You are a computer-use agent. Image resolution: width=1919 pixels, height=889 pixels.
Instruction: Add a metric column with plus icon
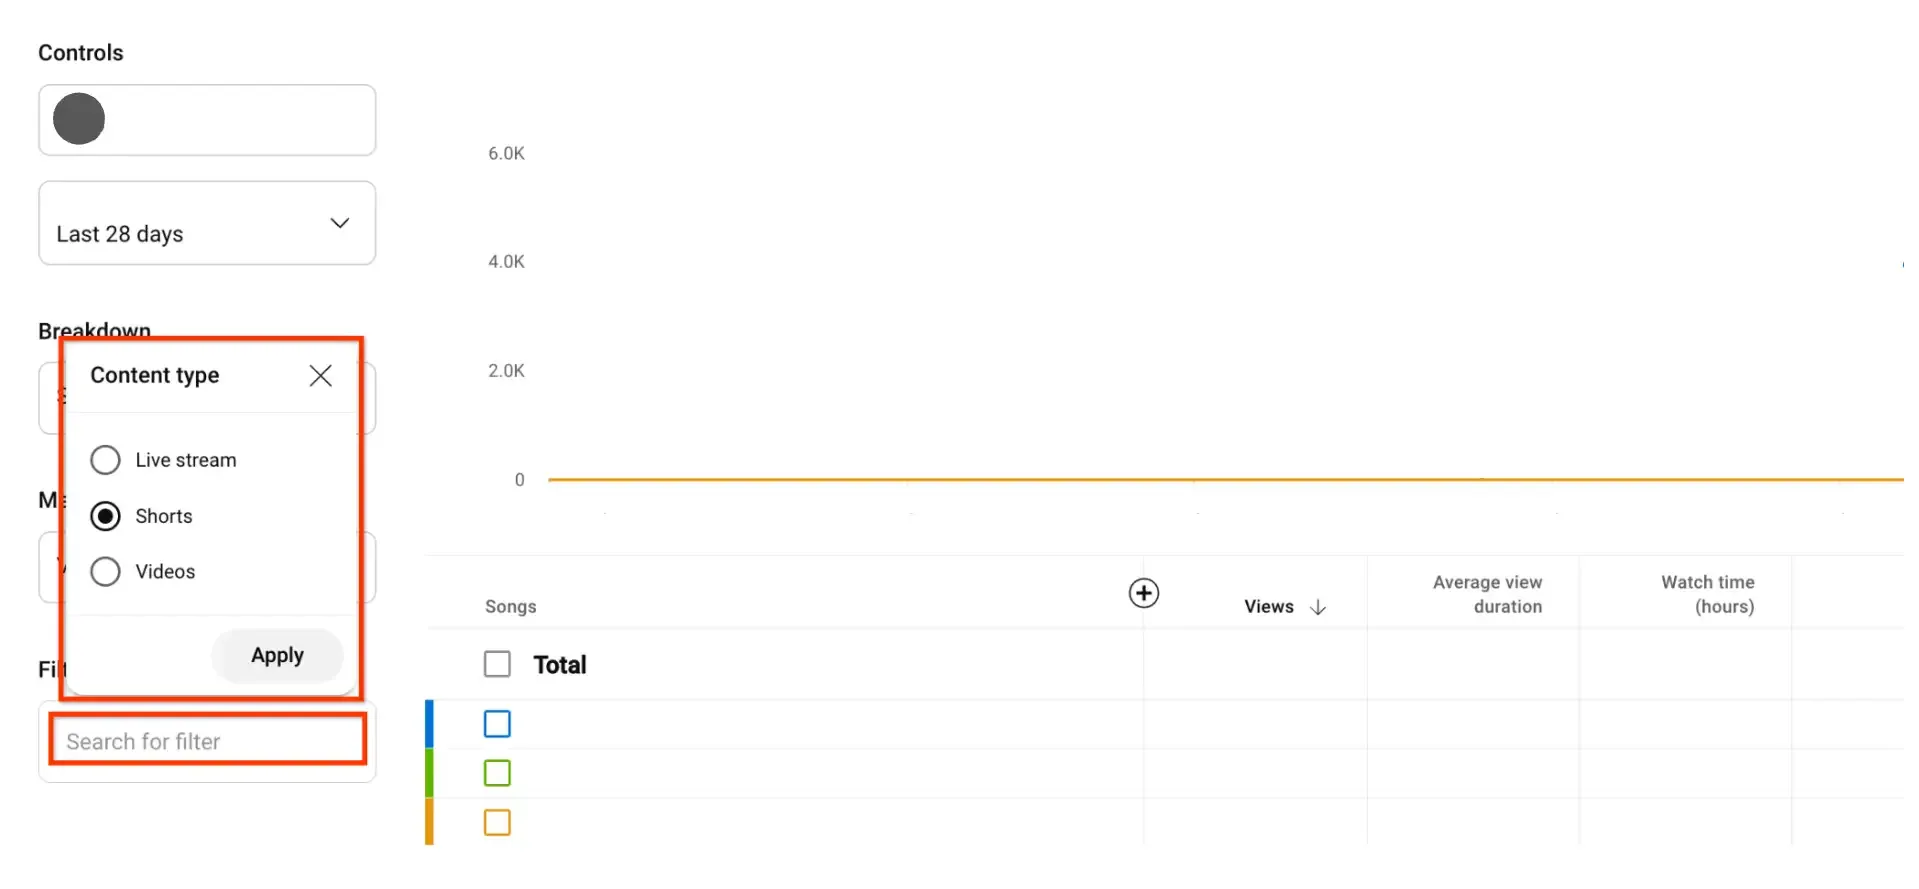[x=1143, y=593]
